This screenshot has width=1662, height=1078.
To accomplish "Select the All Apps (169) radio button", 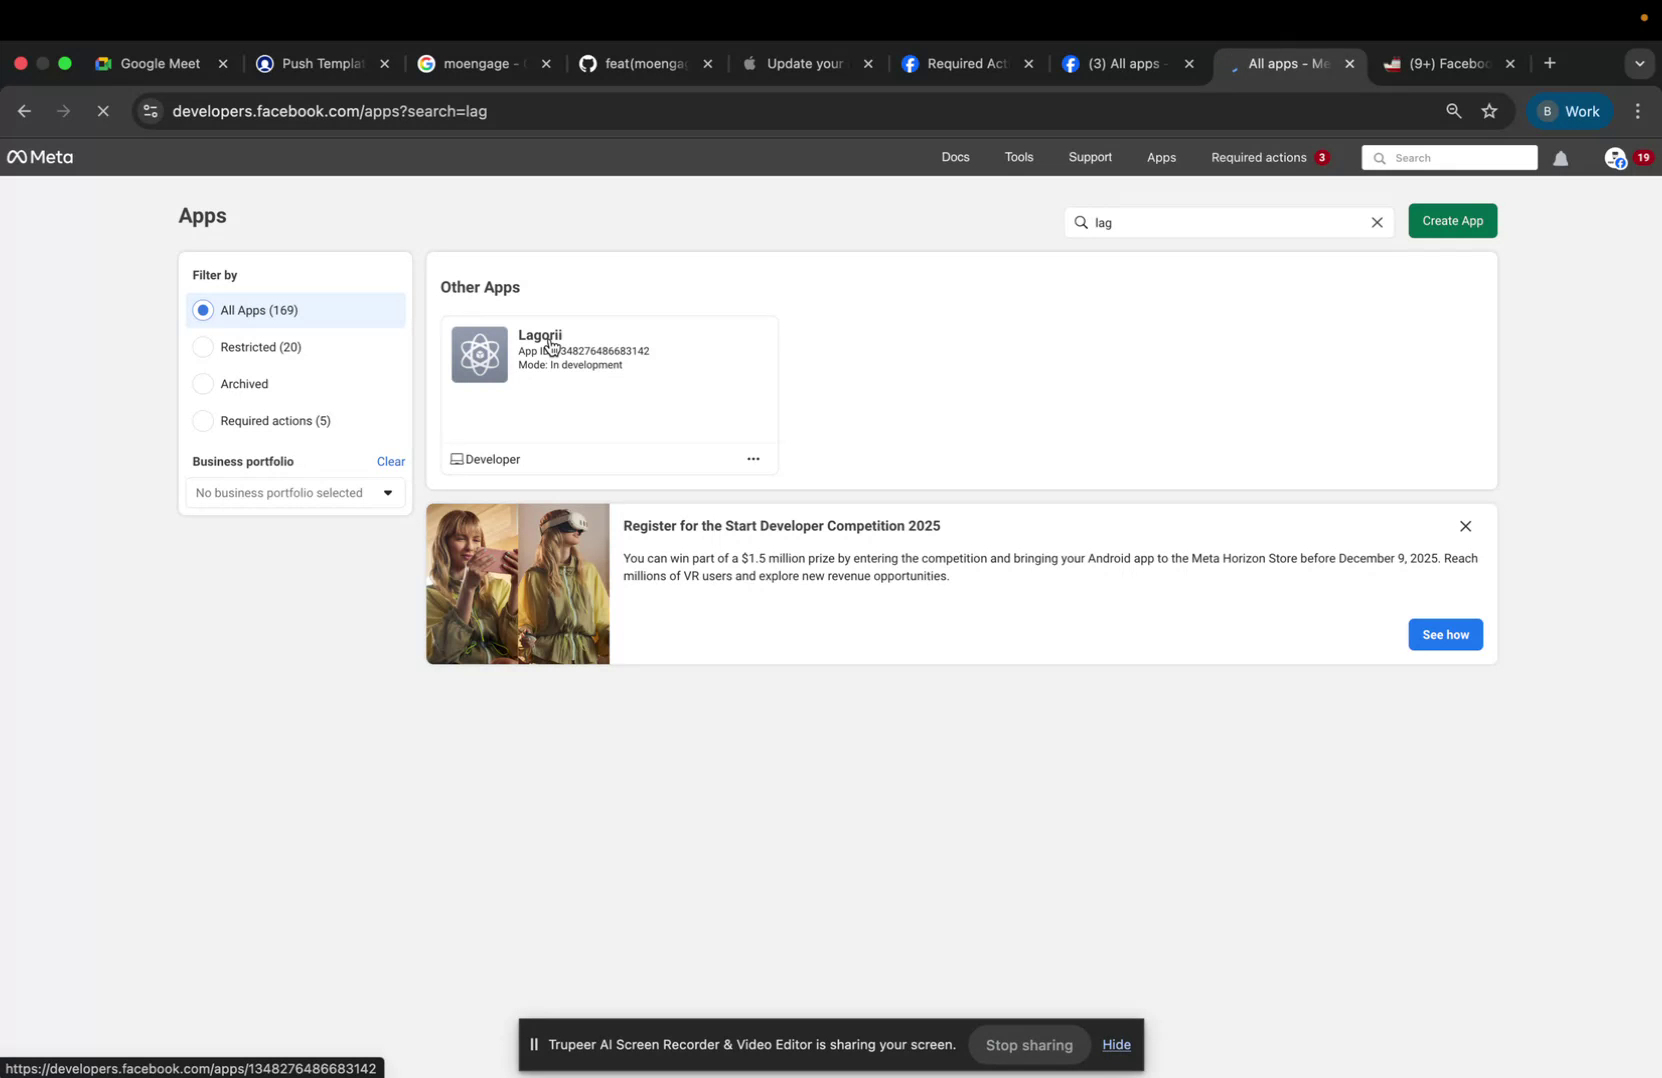I will pos(203,310).
